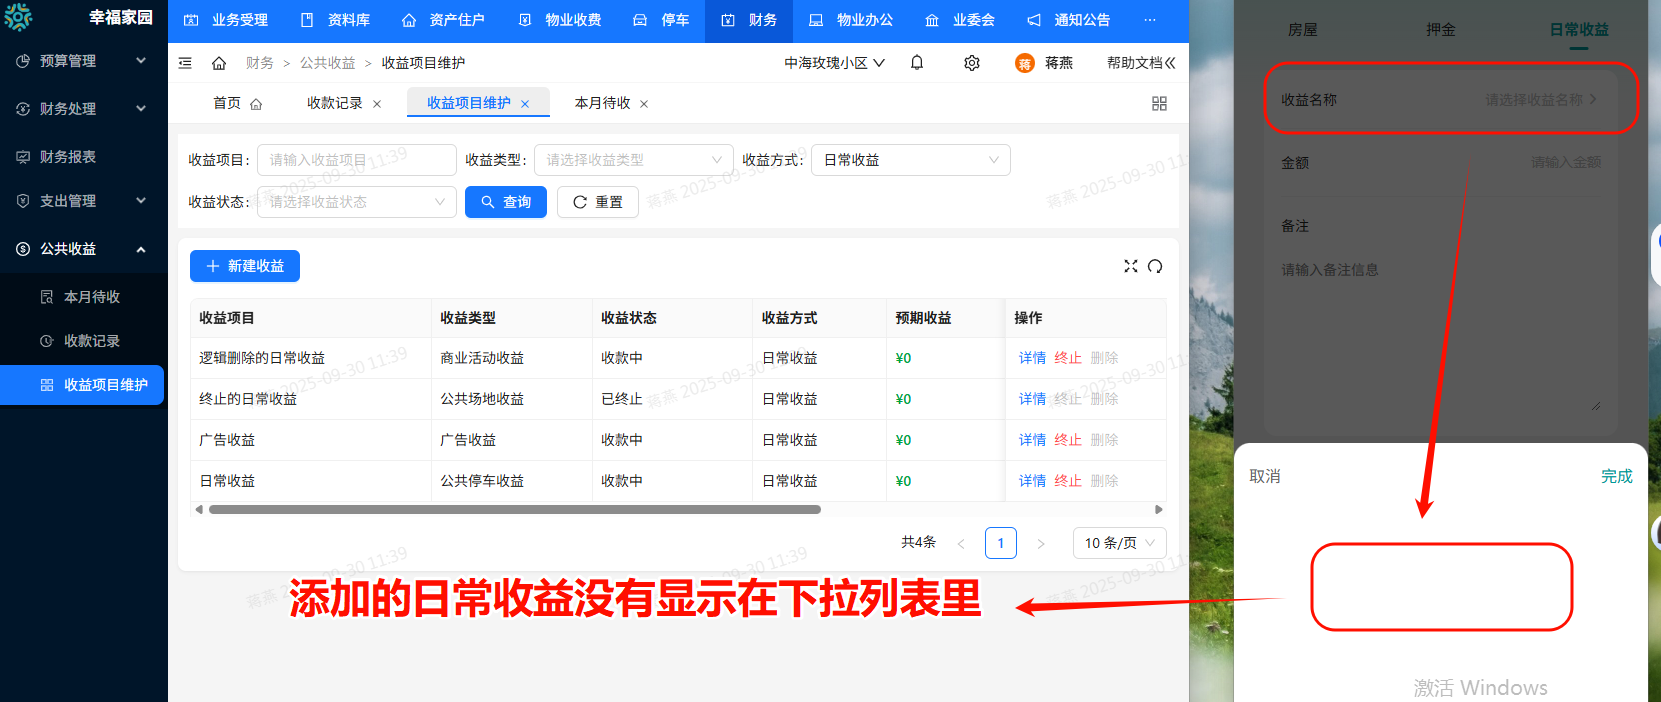1661x702 pixels.
Task: Open settings via the gear icon
Action: (x=971, y=63)
